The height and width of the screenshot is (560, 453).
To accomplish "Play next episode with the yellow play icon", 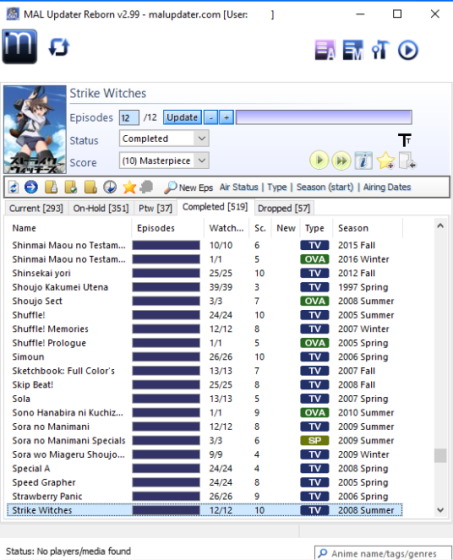I will pos(319,161).
